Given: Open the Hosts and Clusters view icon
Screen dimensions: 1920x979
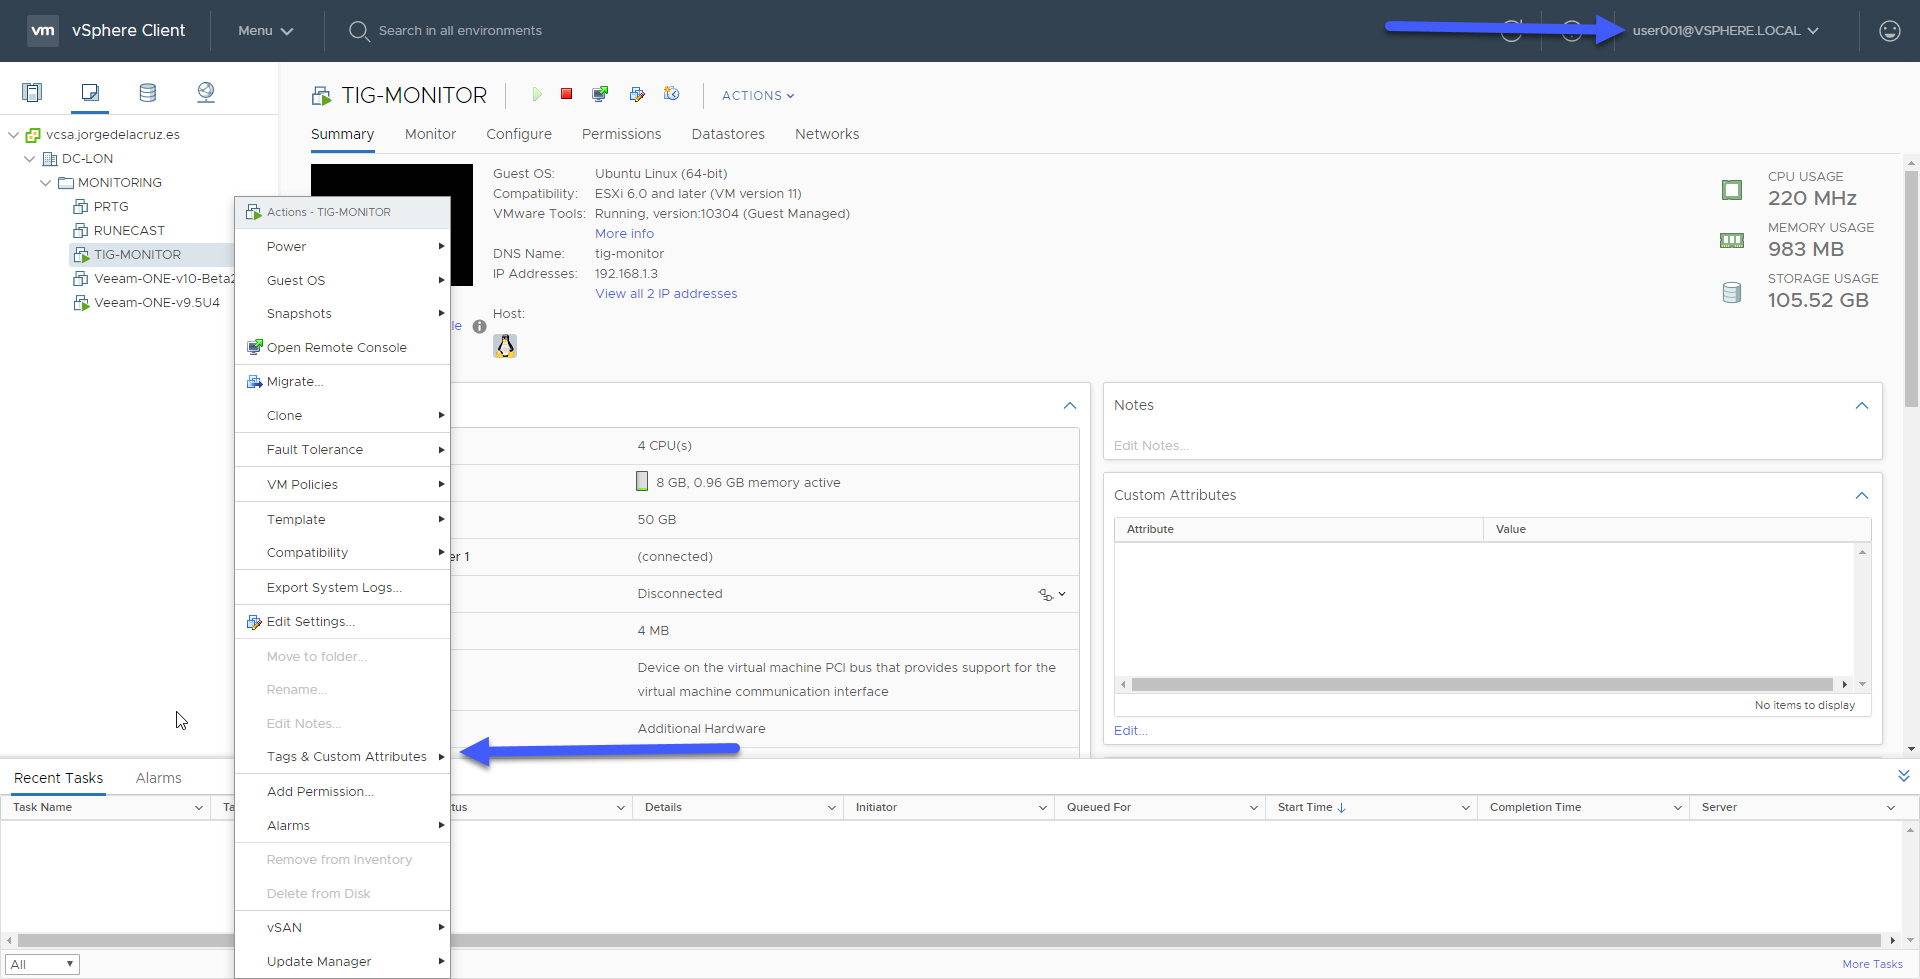Looking at the screenshot, I should 32,92.
